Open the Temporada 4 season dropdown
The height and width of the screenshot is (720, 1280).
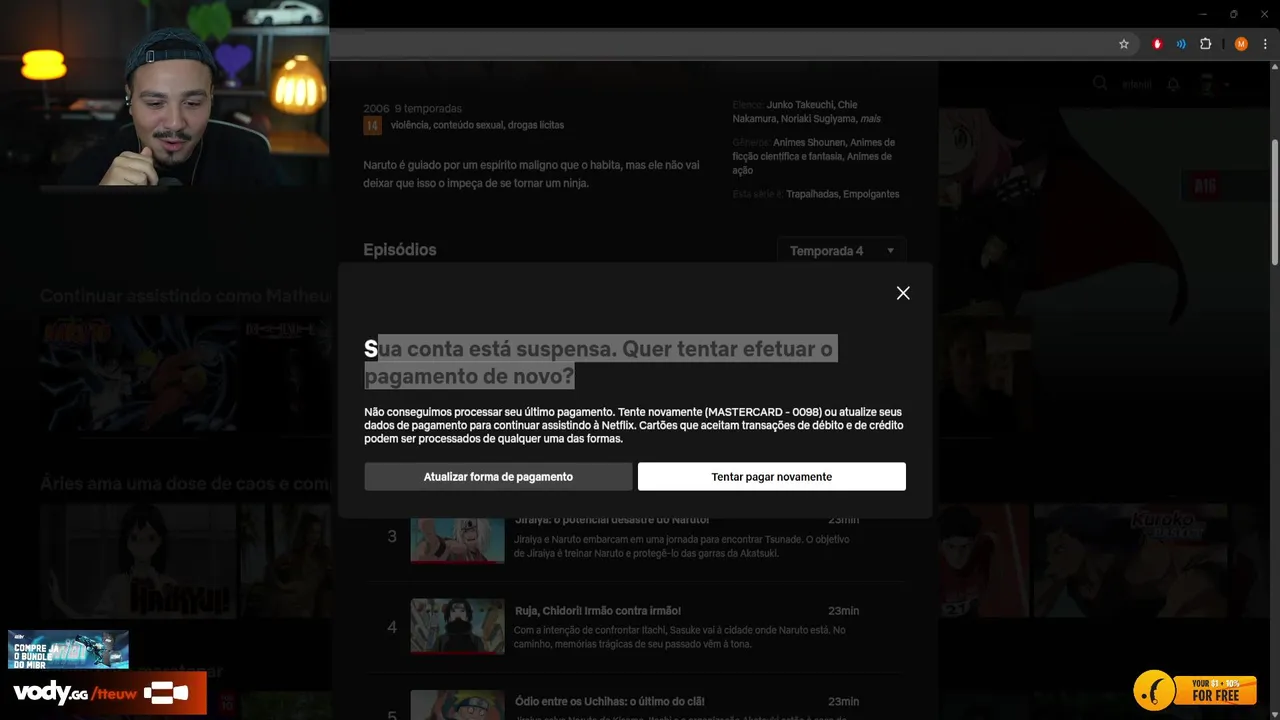click(842, 251)
